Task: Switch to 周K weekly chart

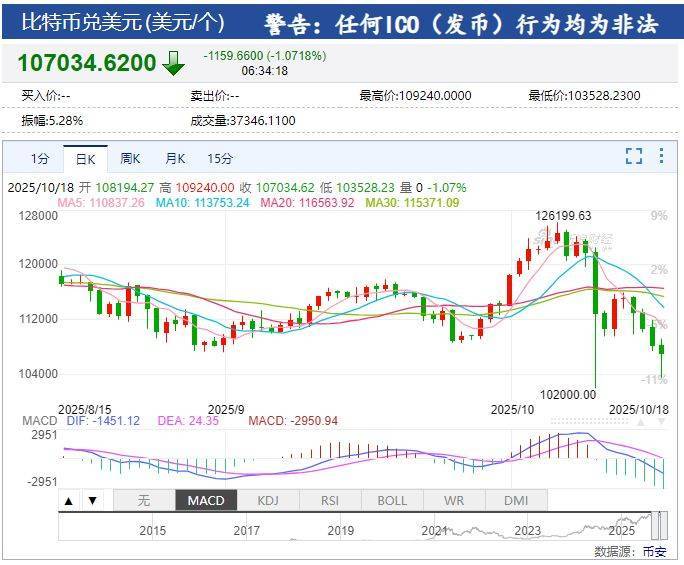Action: click(130, 158)
